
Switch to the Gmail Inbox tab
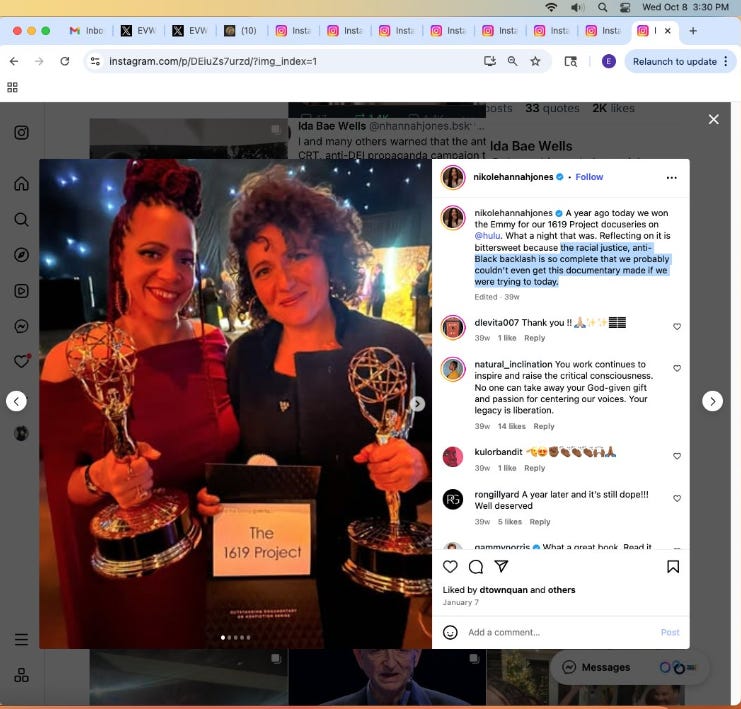86,31
